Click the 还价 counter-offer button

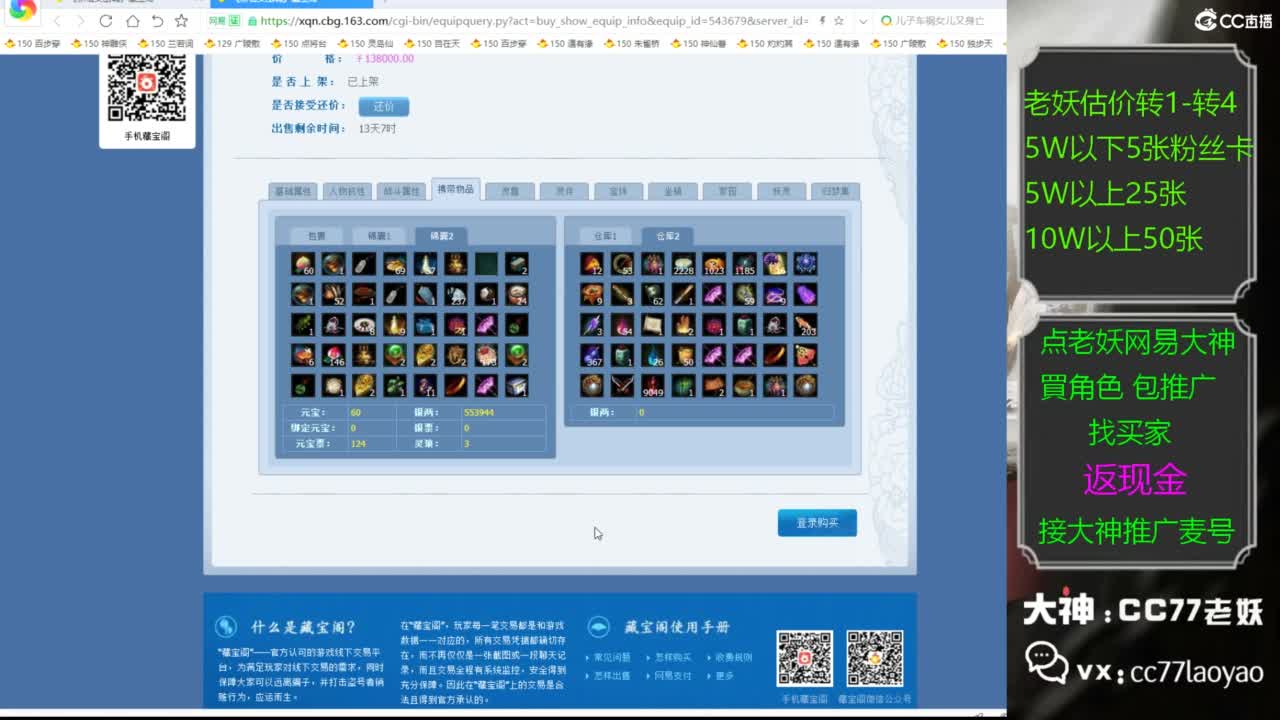pos(385,106)
